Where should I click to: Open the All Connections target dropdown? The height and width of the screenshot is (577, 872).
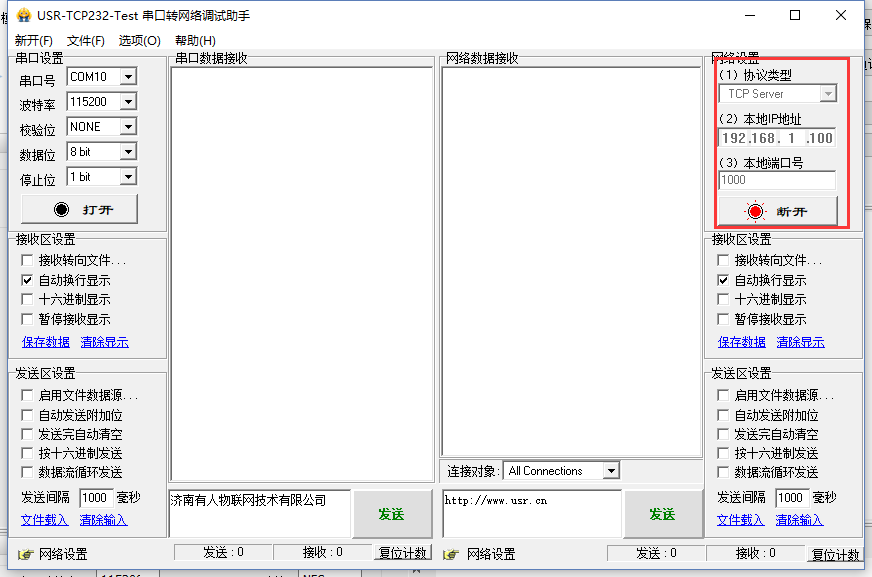coord(611,471)
